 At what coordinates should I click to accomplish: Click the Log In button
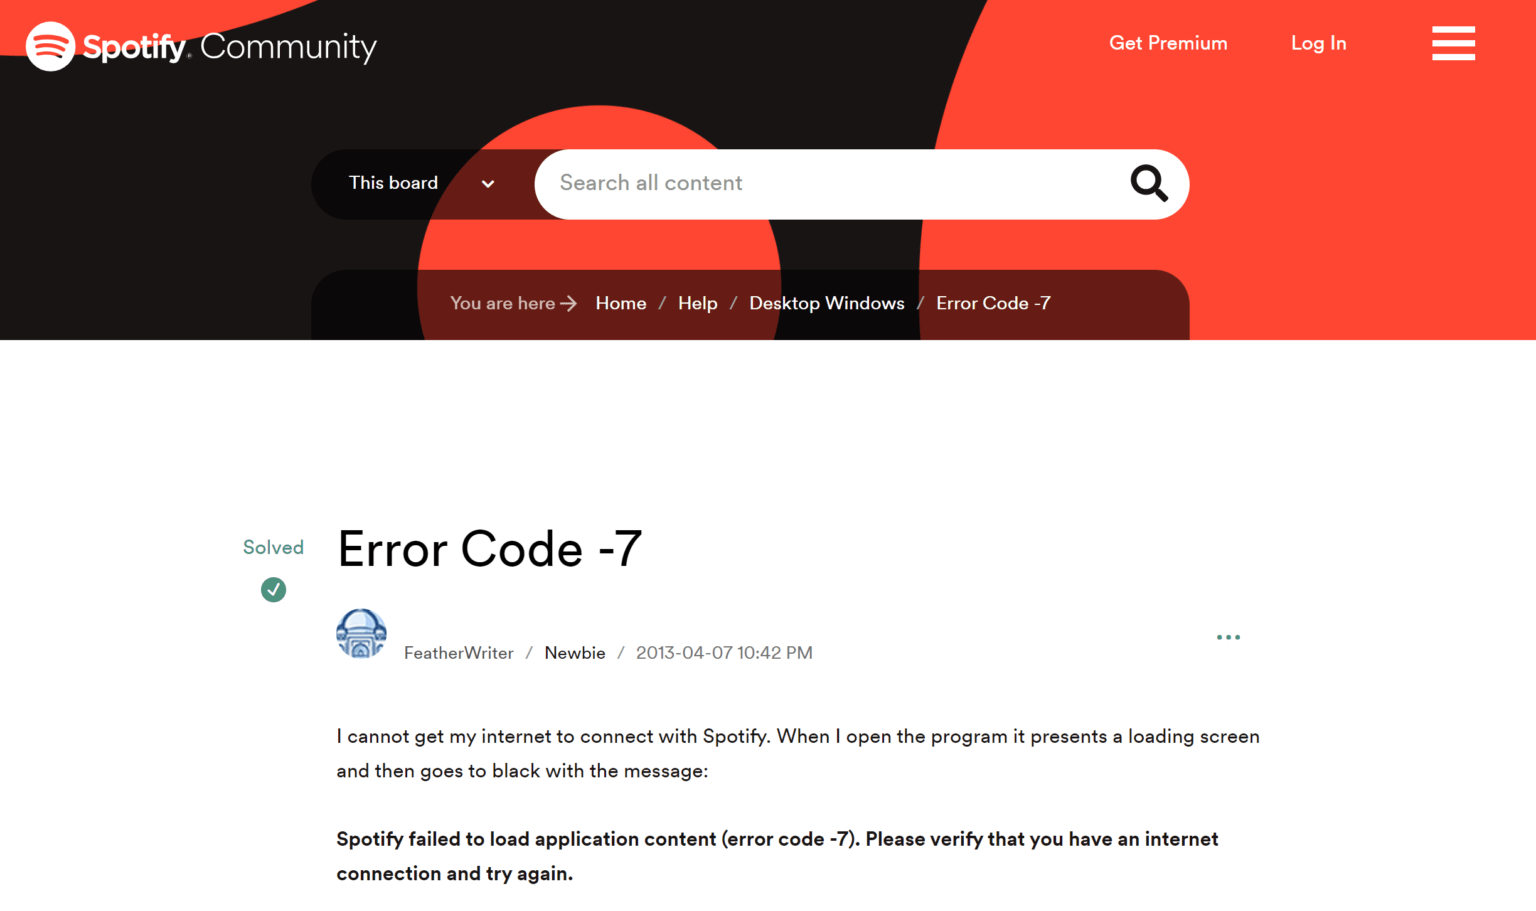pyautogui.click(x=1318, y=43)
